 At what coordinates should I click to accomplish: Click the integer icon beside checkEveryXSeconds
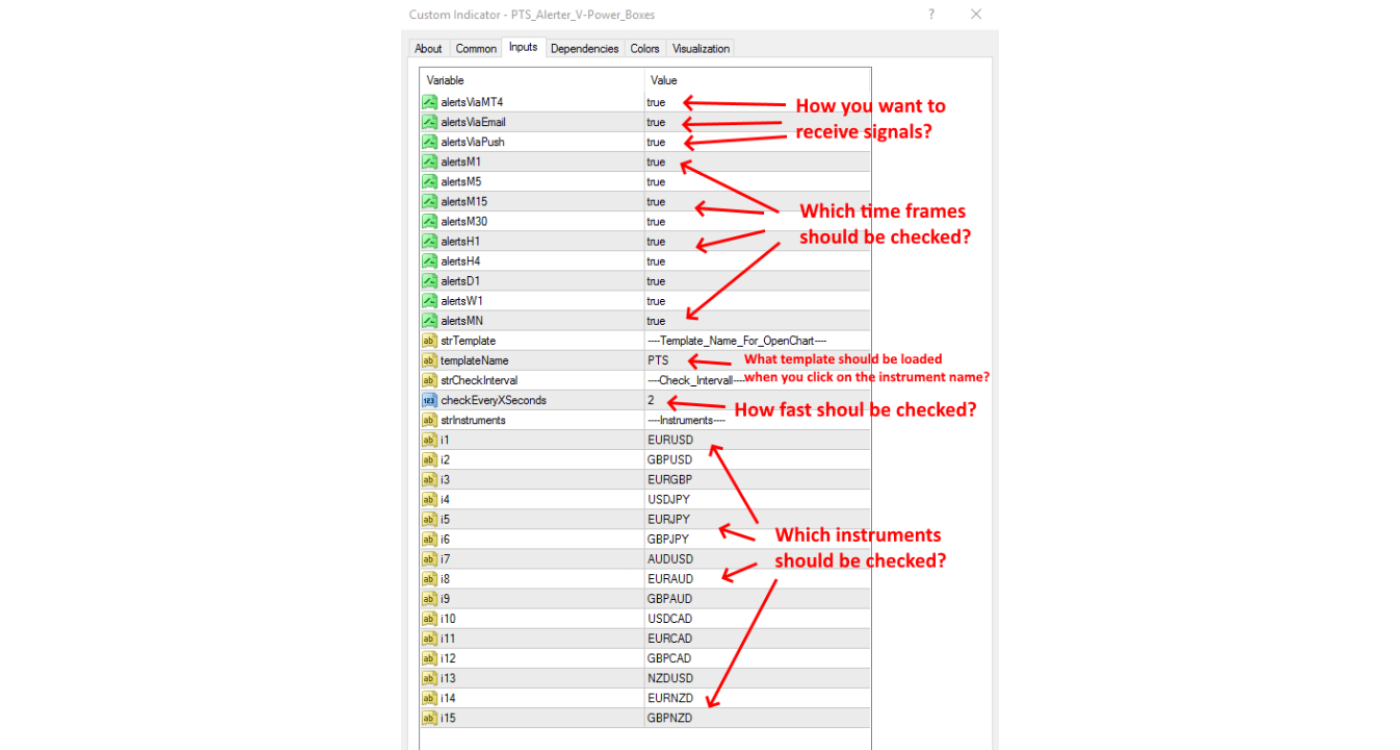(x=429, y=400)
